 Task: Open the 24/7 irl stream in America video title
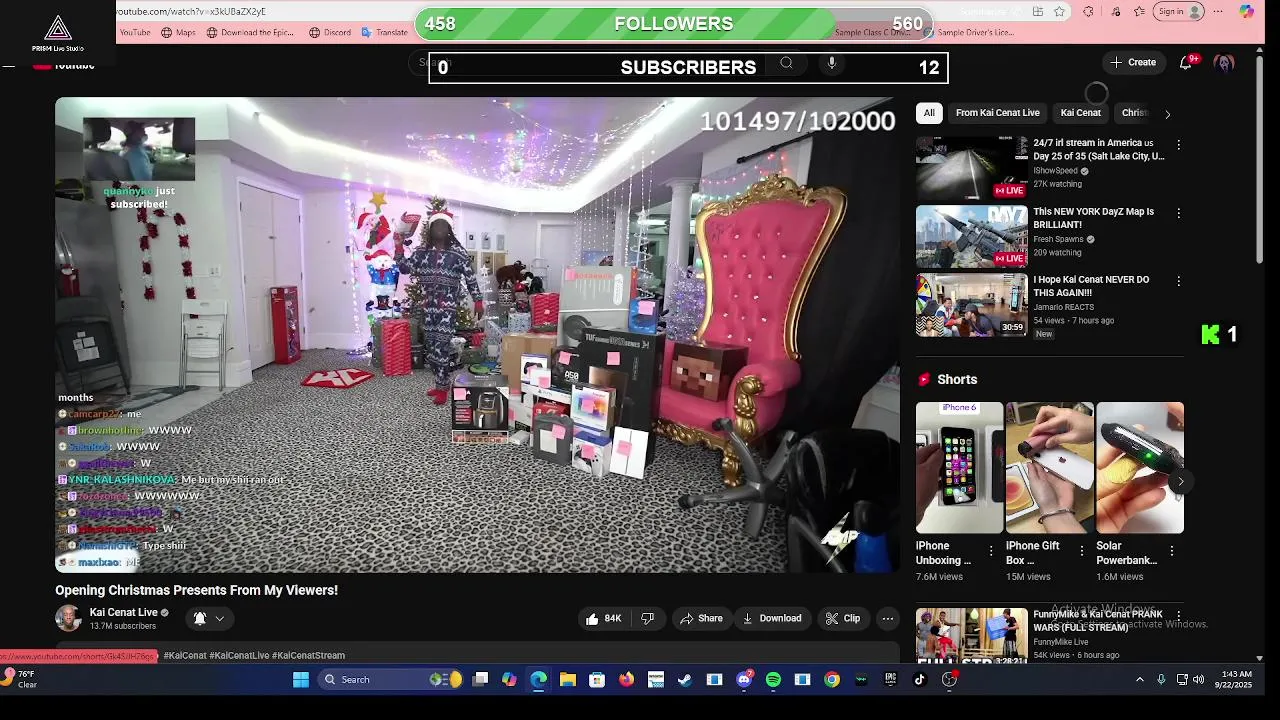(1098, 149)
